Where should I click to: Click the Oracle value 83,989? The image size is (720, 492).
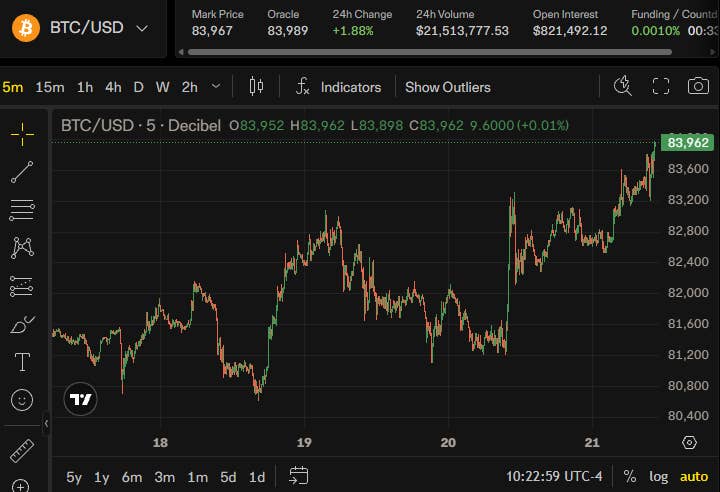287,31
